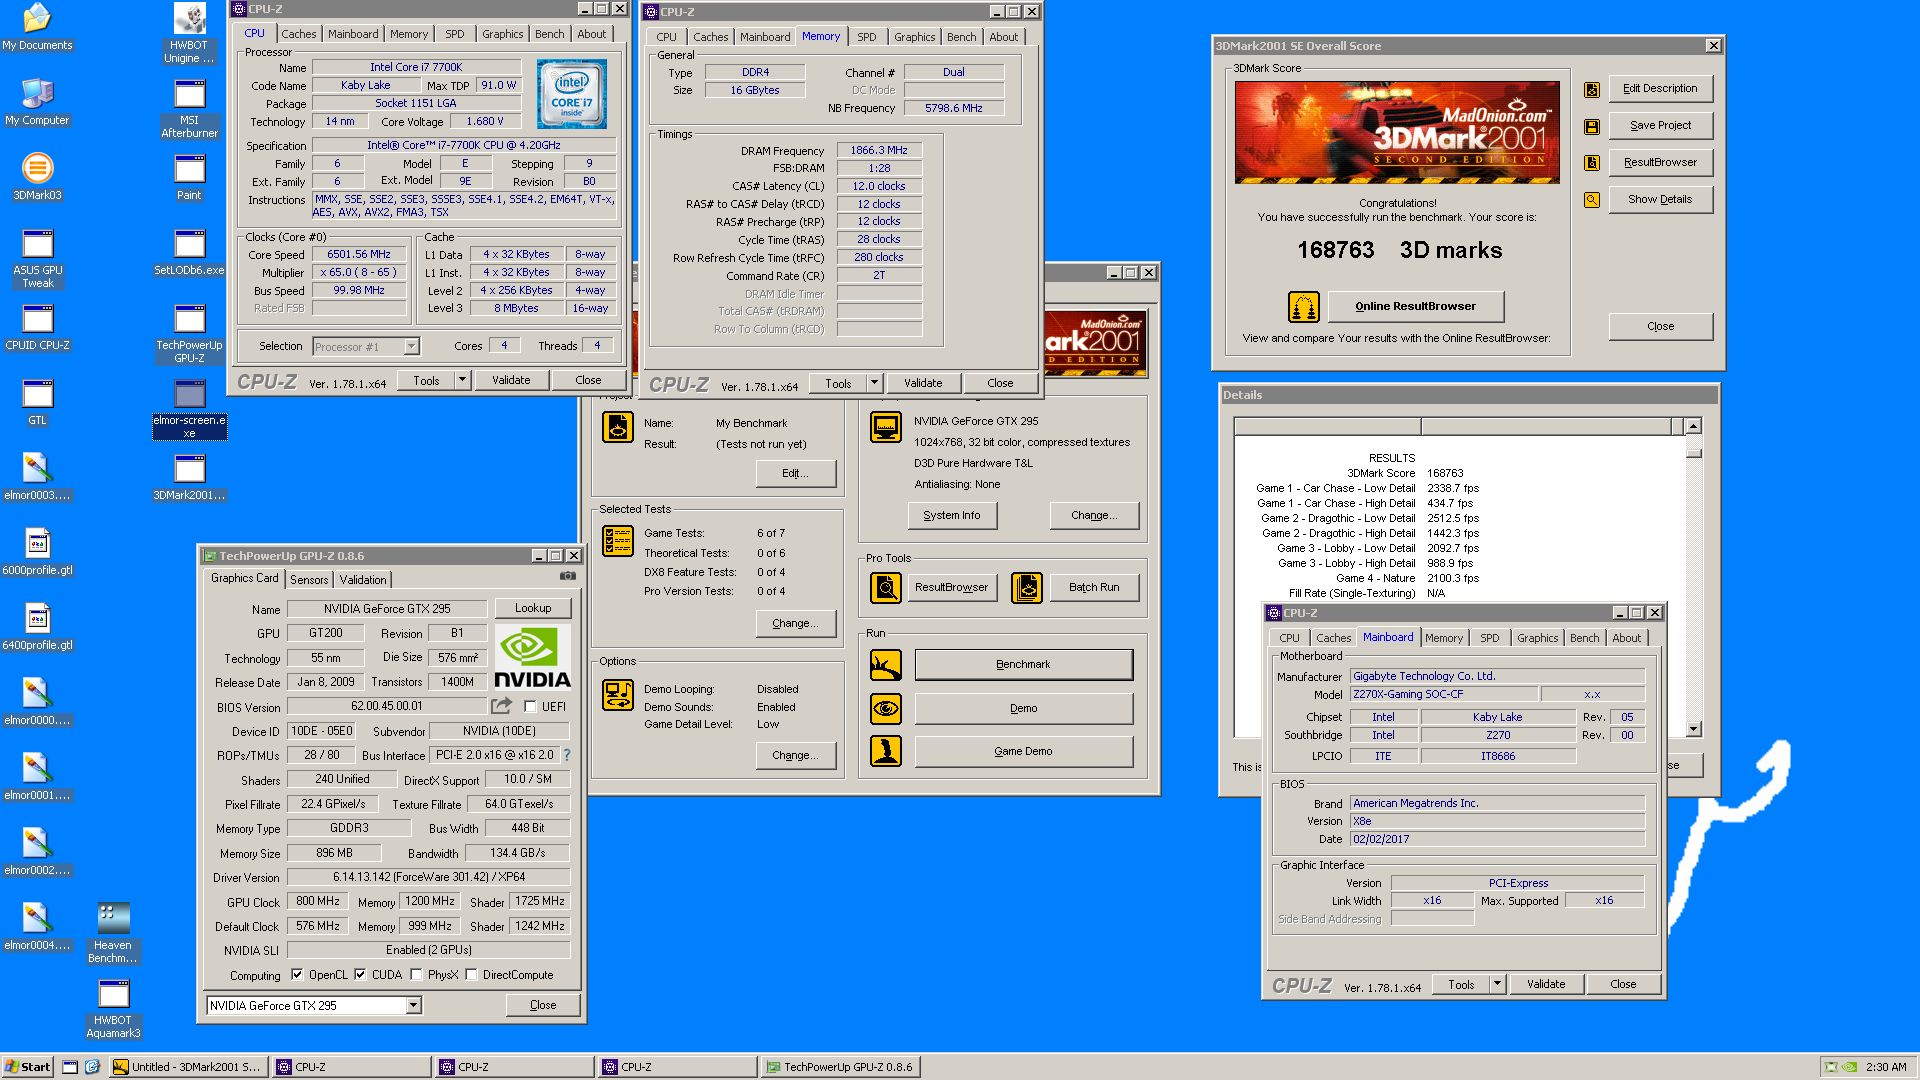
Task: Switch to TechPowerUp GPU-Z taskbar item
Action: click(840, 1067)
